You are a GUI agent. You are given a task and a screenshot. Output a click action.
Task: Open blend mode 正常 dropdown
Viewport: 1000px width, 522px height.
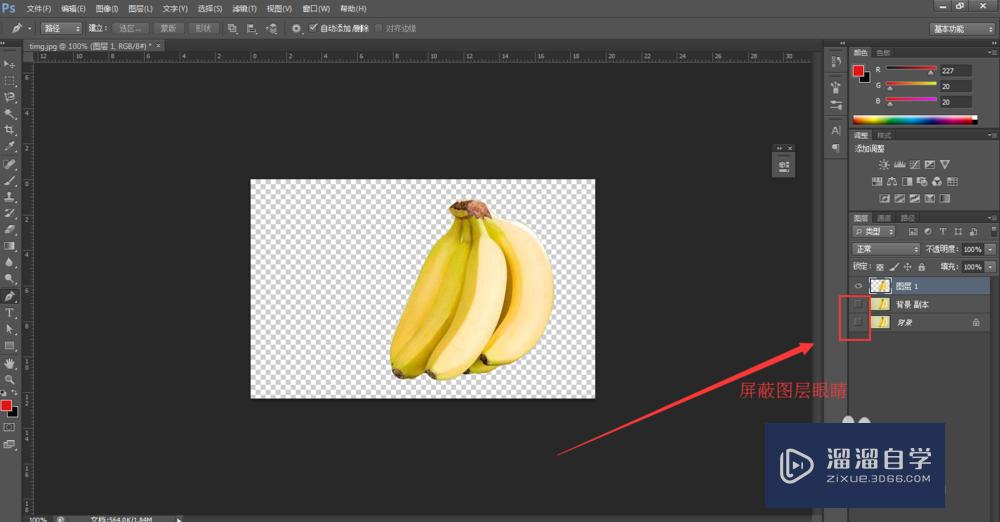point(886,249)
